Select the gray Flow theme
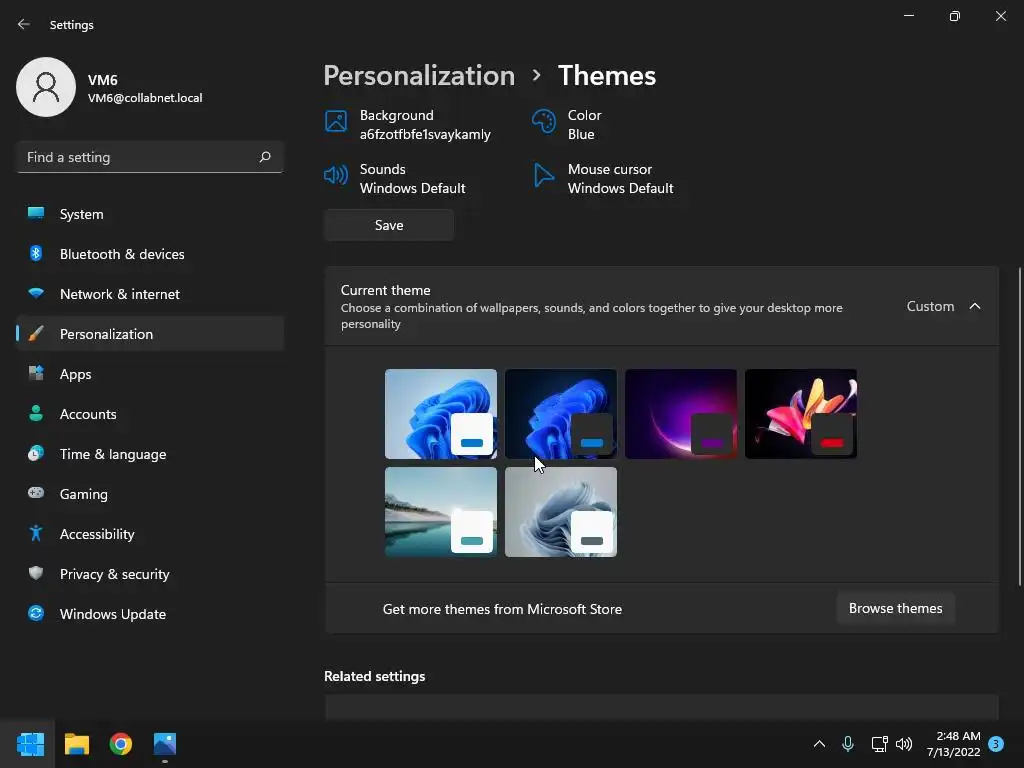 tap(560, 511)
